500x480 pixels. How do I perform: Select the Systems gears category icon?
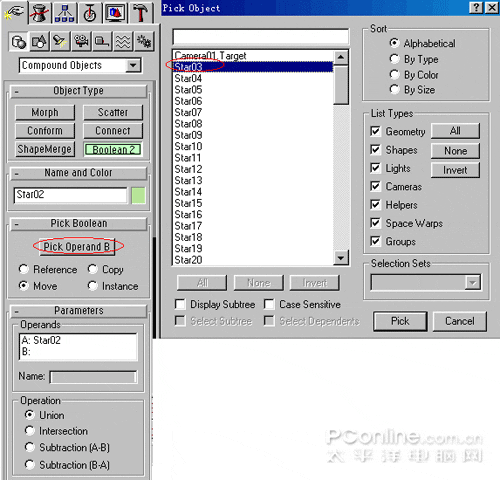pos(144,42)
